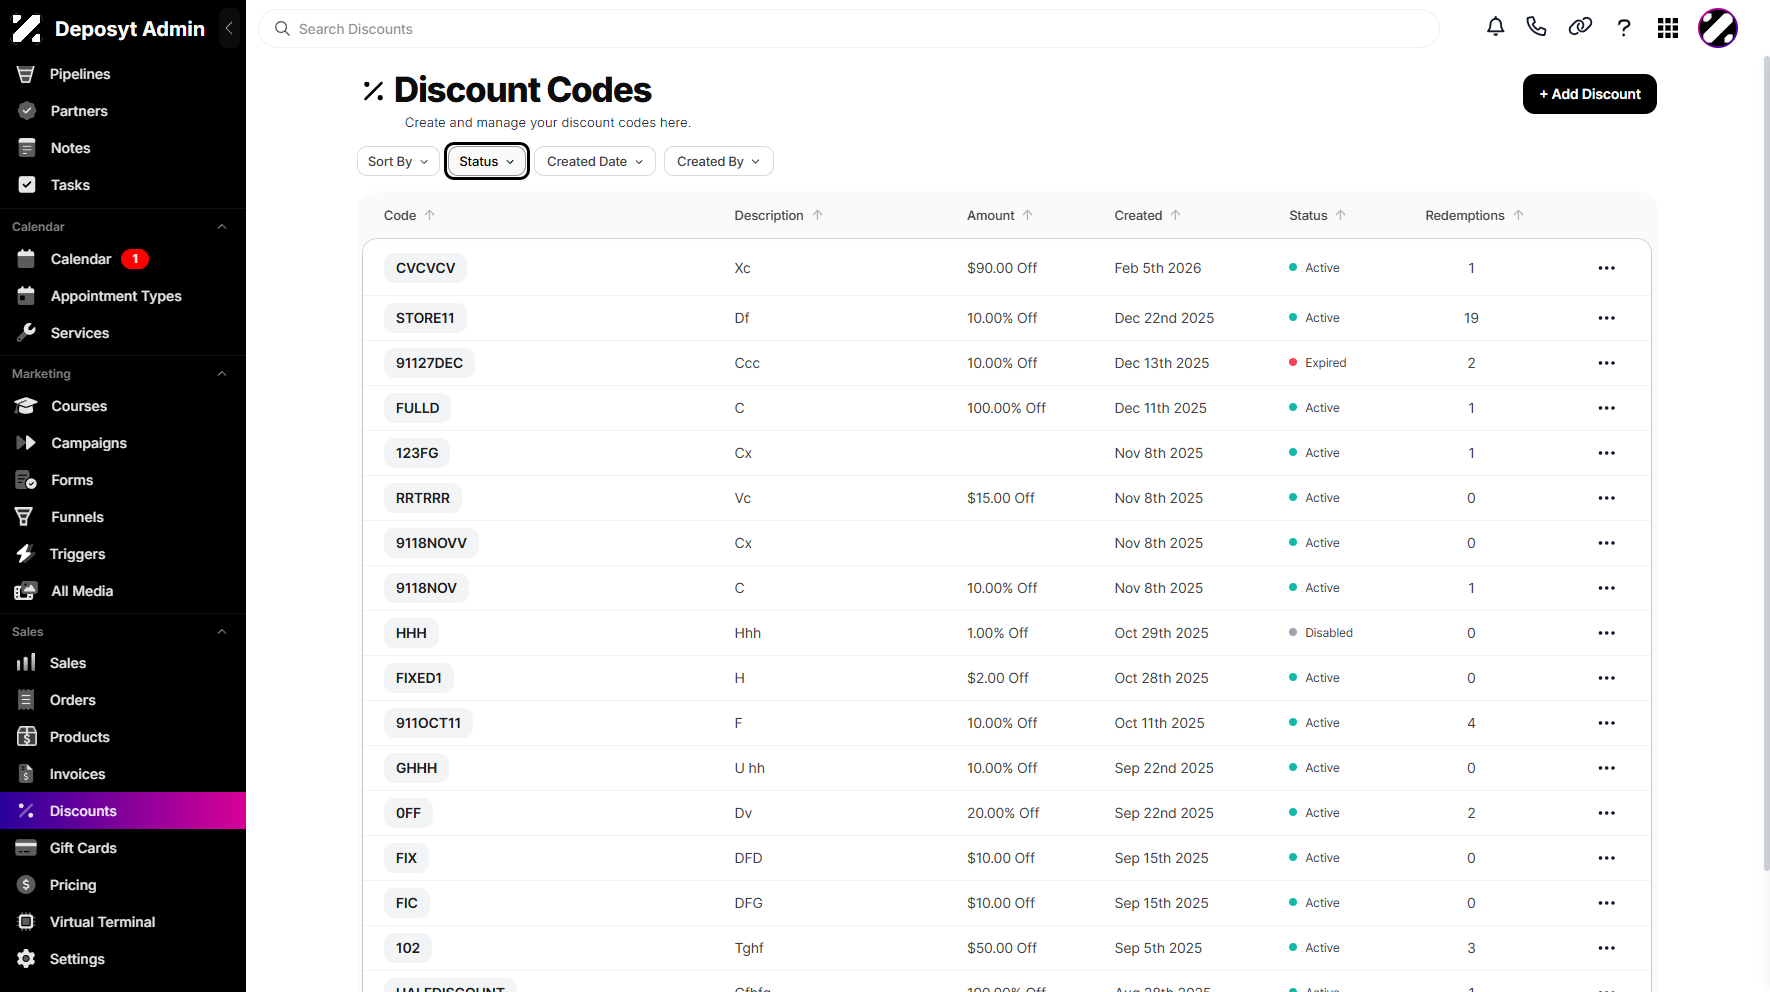Click the 911OCT11 discount code
1770x992 pixels.
coord(428,723)
